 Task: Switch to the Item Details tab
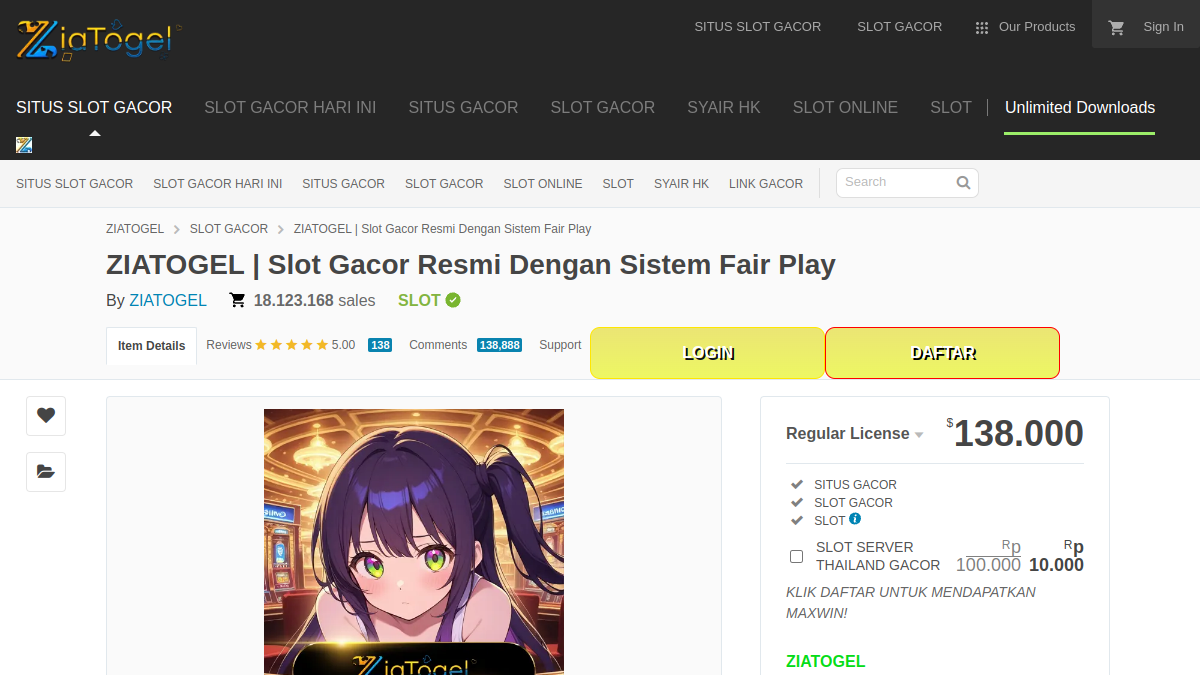click(151, 345)
